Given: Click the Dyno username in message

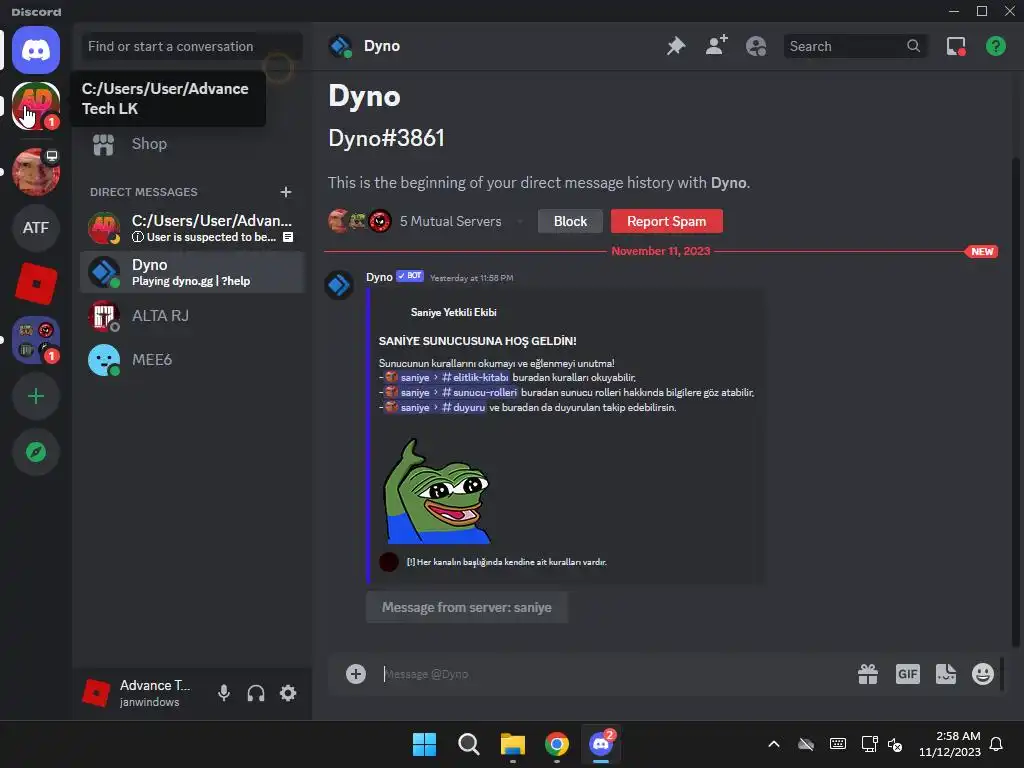Looking at the screenshot, I should point(379,277).
